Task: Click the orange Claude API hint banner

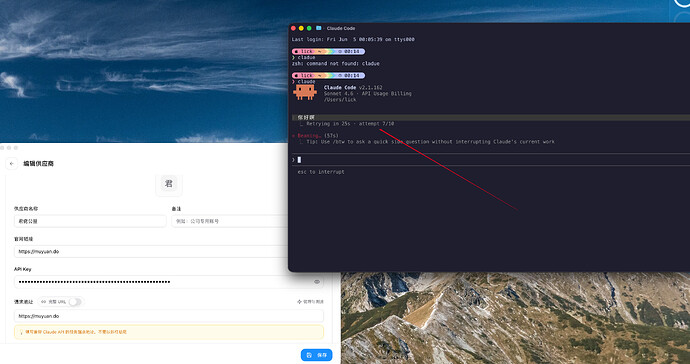Action: click(169, 332)
